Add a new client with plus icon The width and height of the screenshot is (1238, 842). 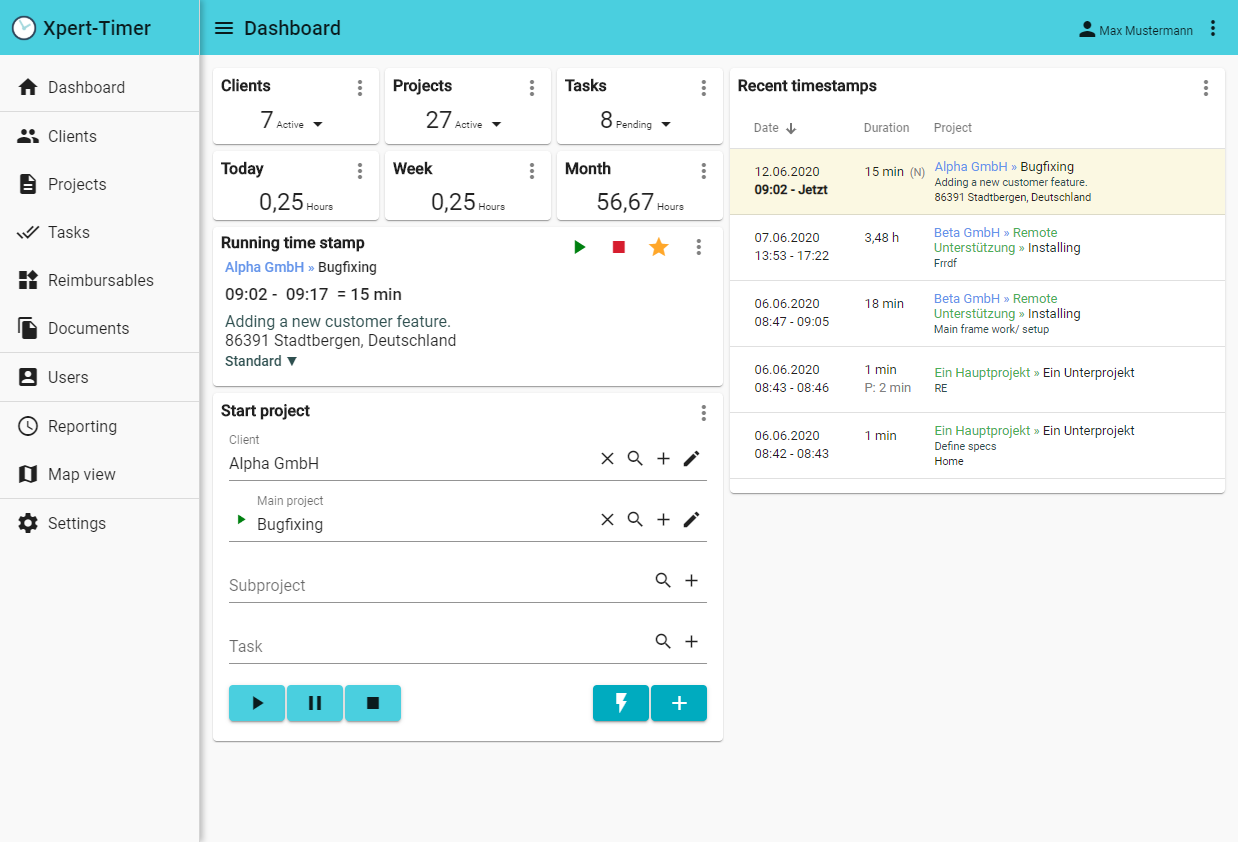coord(663,458)
